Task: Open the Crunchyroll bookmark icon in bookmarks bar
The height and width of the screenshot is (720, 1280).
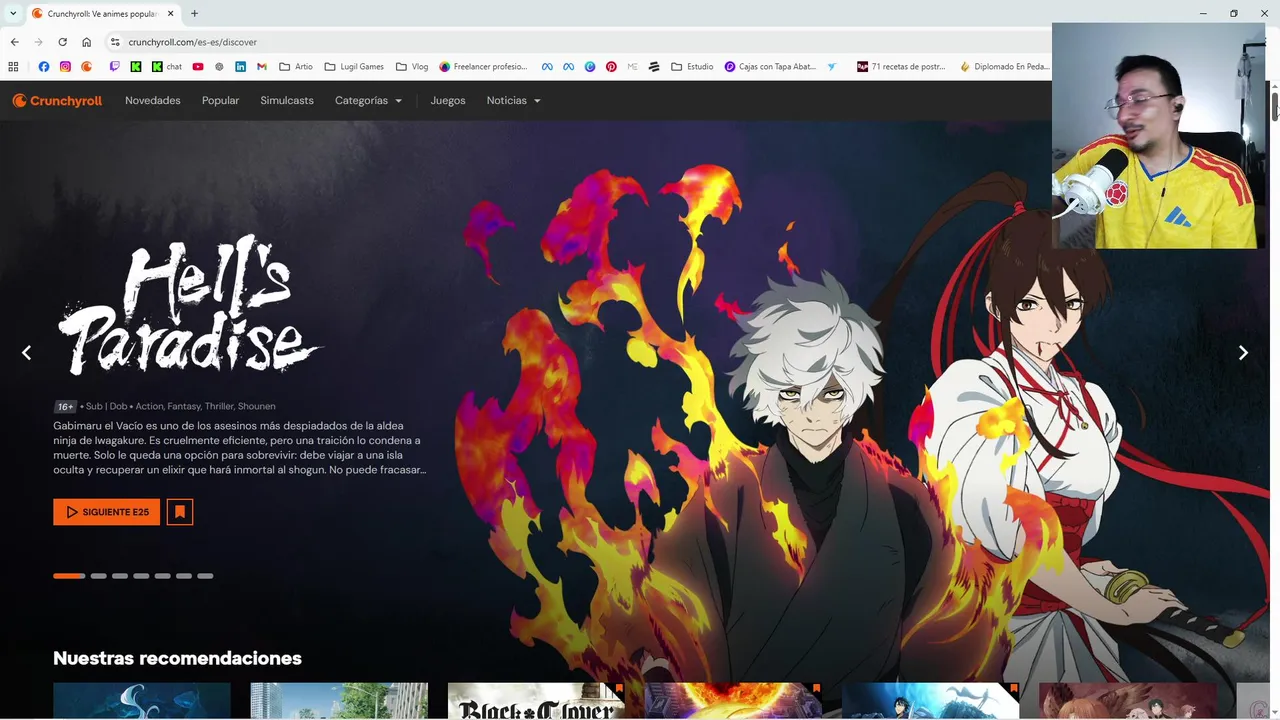Action: click(x=87, y=67)
